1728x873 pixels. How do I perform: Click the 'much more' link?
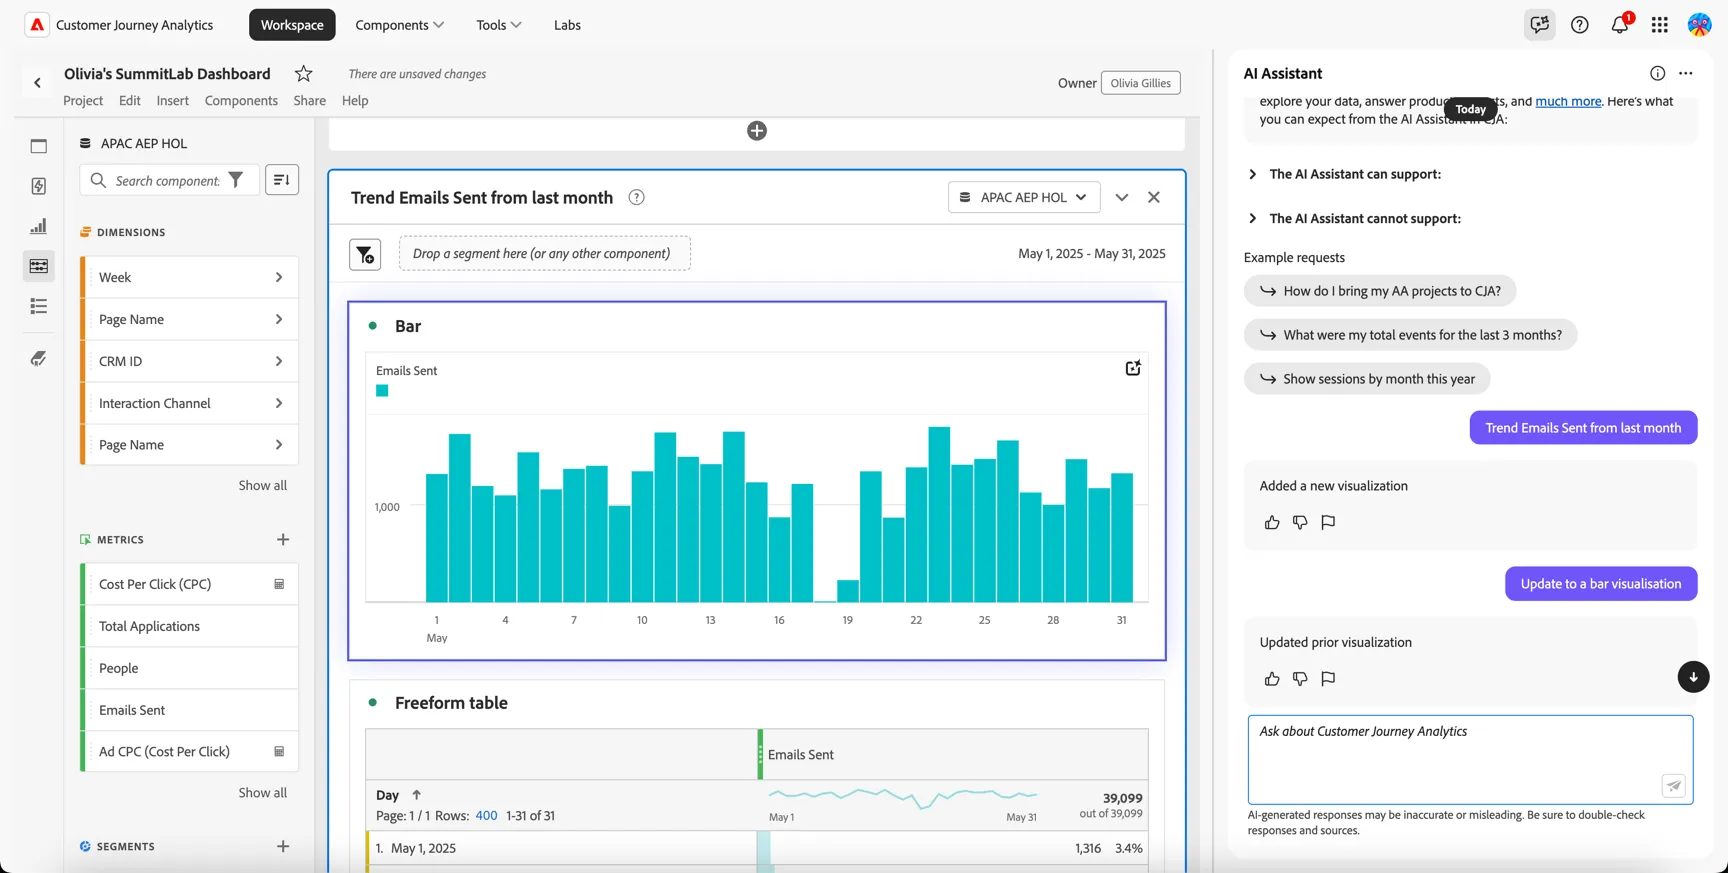pos(1568,101)
